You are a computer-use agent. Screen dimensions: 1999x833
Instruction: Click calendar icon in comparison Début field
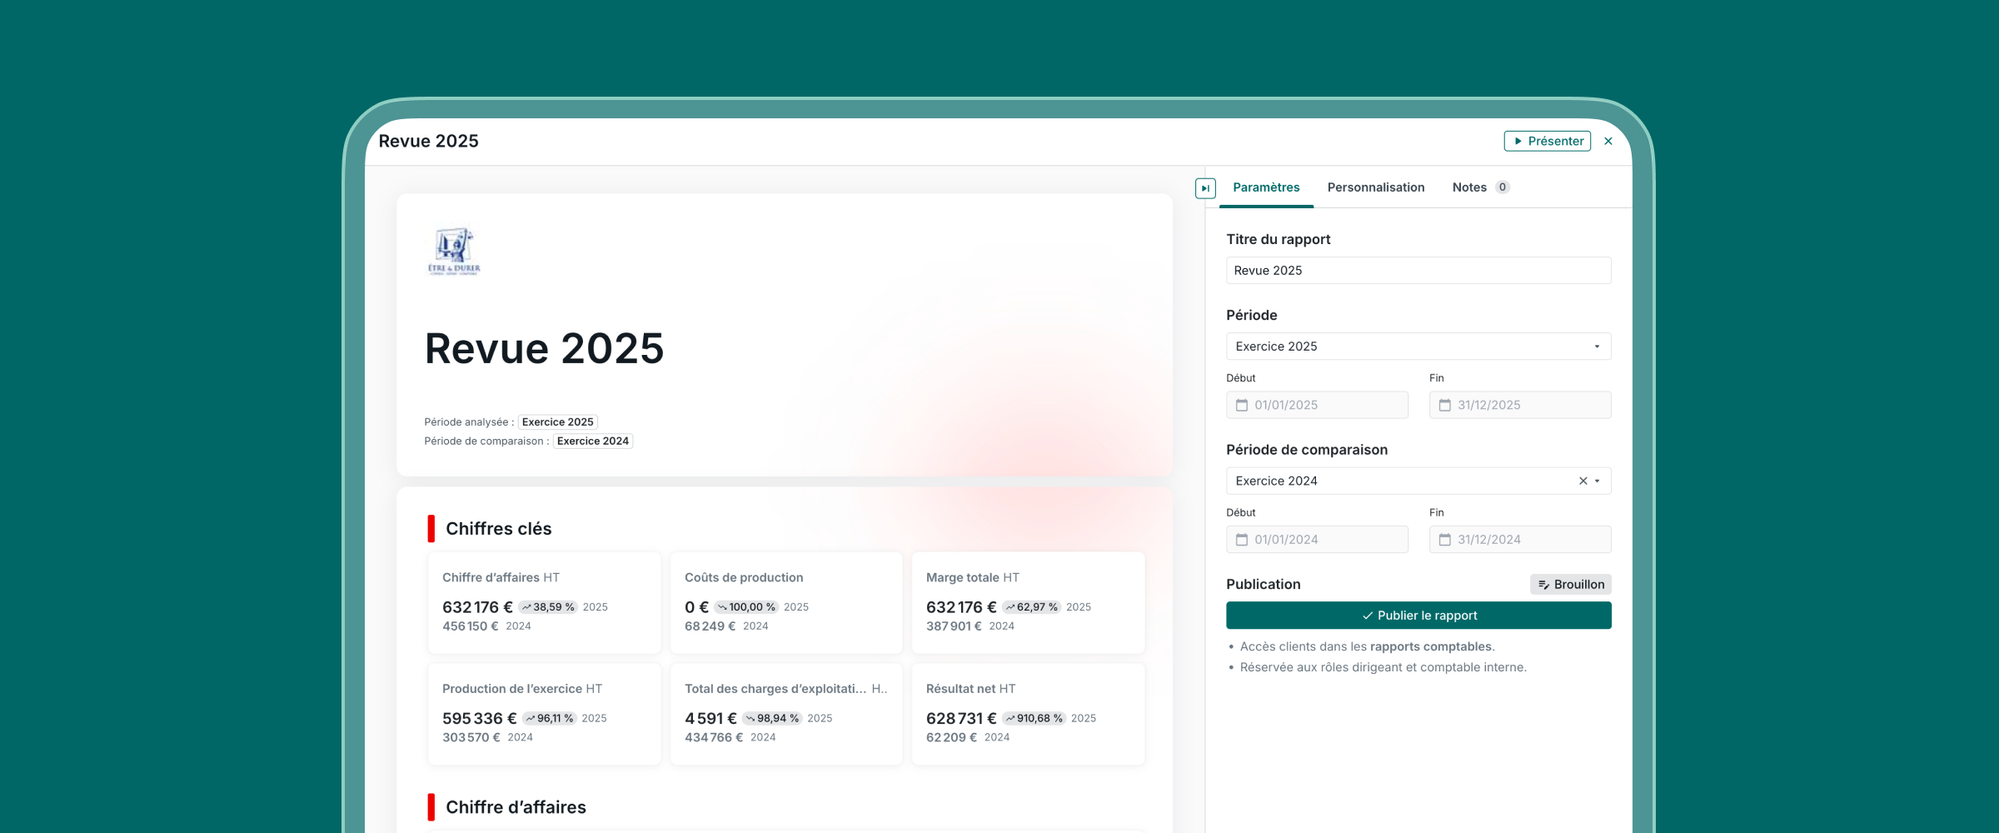[x=1242, y=540]
